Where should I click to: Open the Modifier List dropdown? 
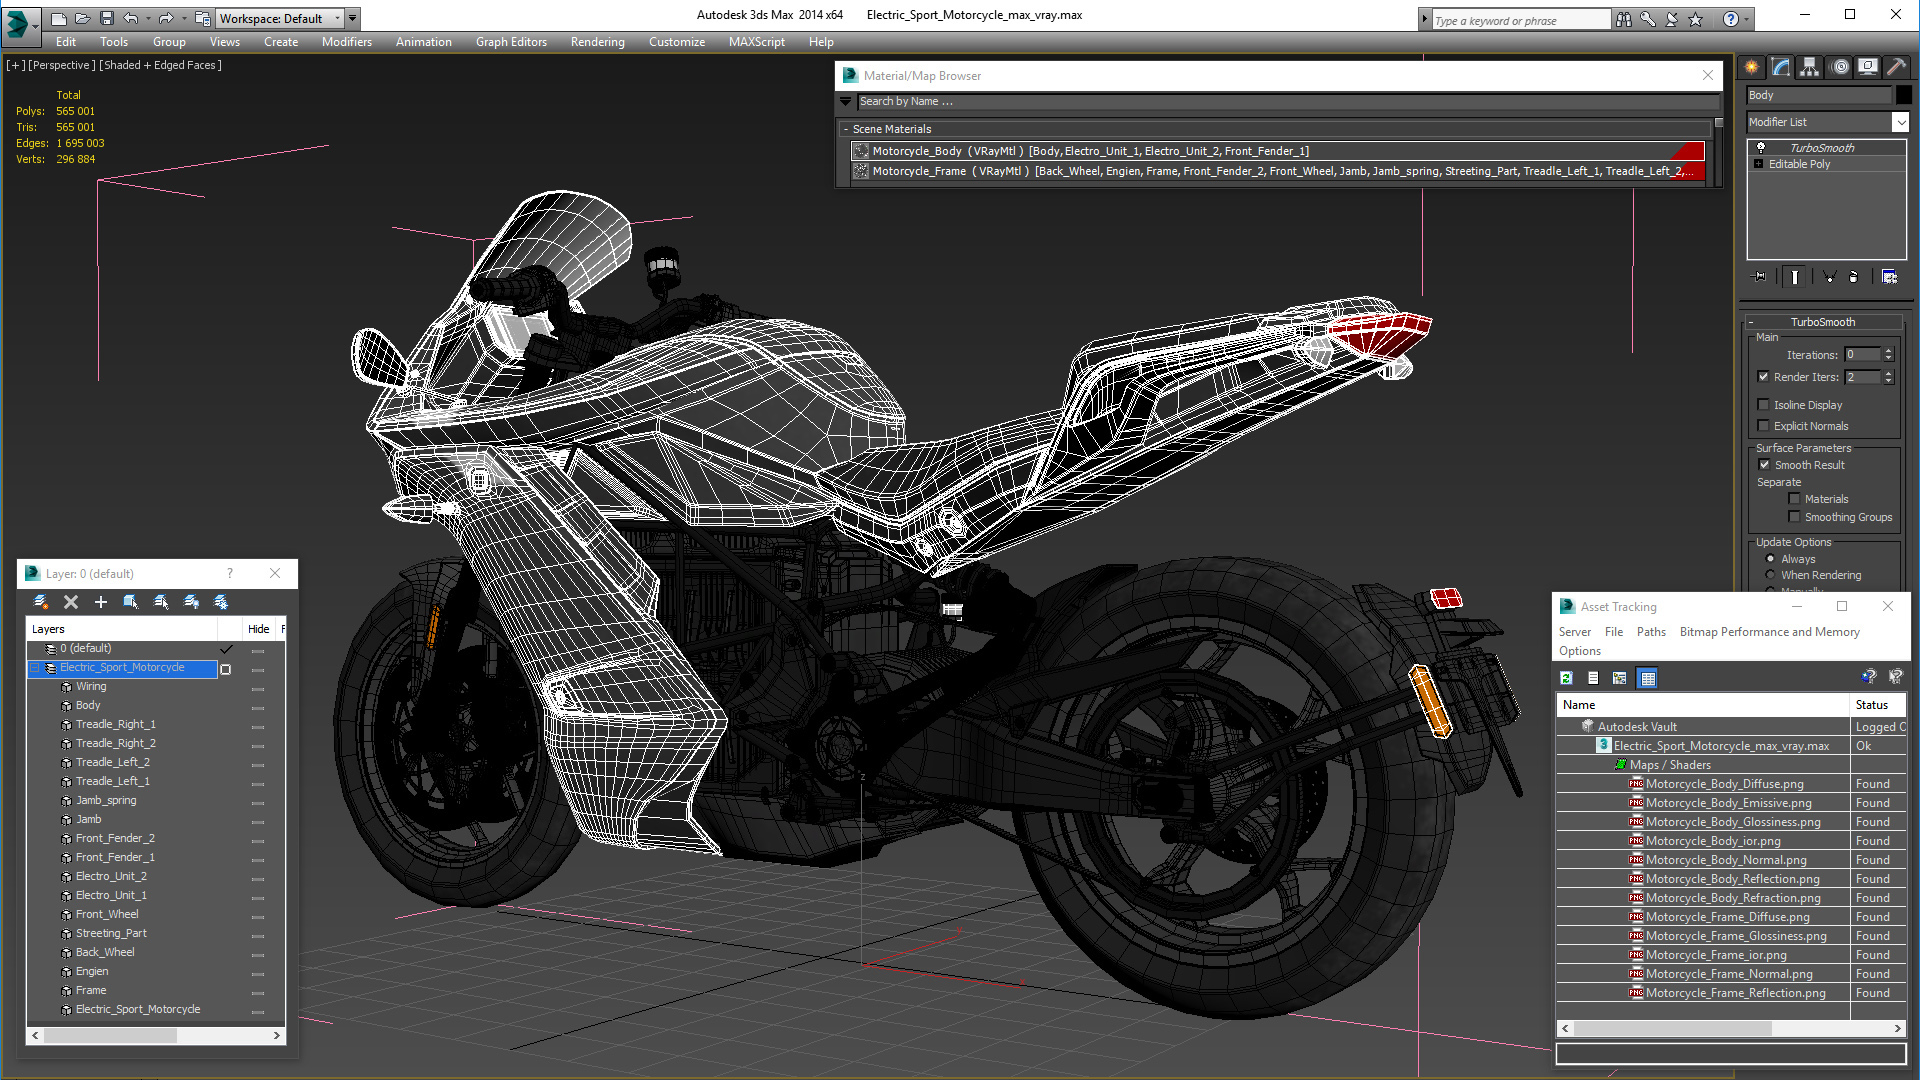pos(1900,122)
